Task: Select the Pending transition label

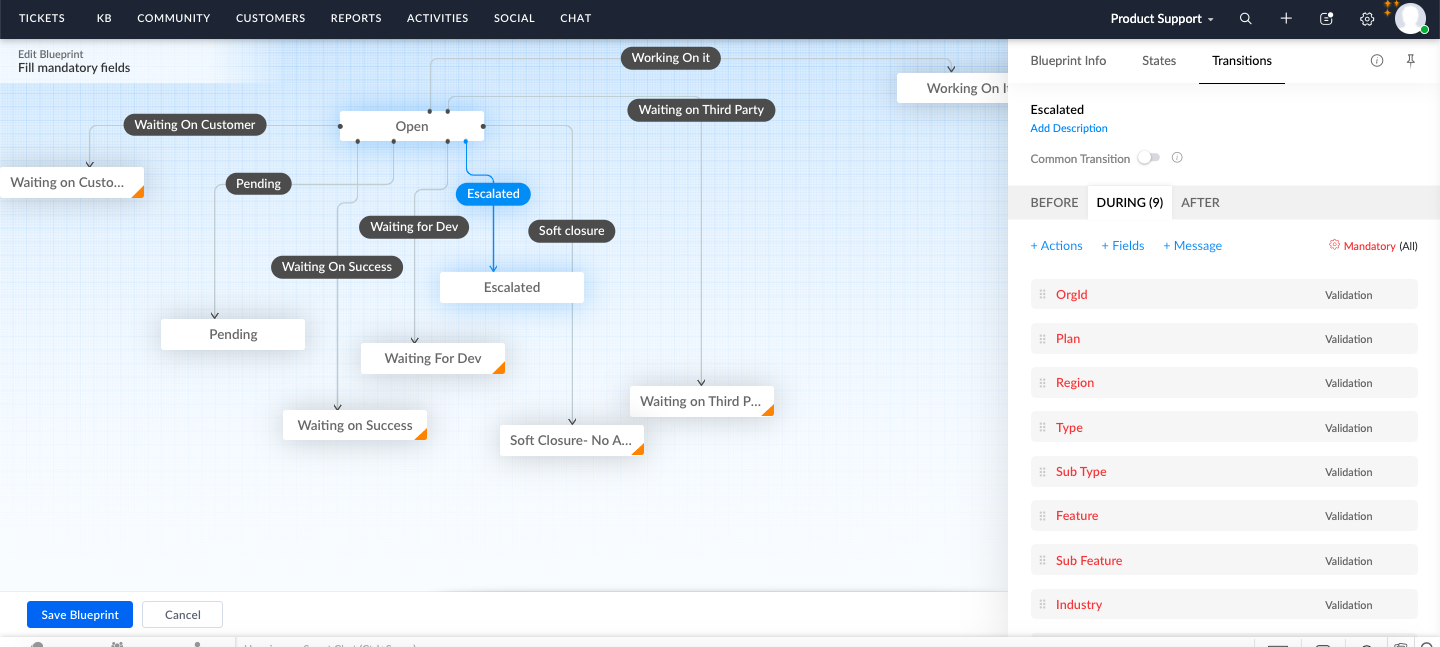Action: [x=258, y=184]
